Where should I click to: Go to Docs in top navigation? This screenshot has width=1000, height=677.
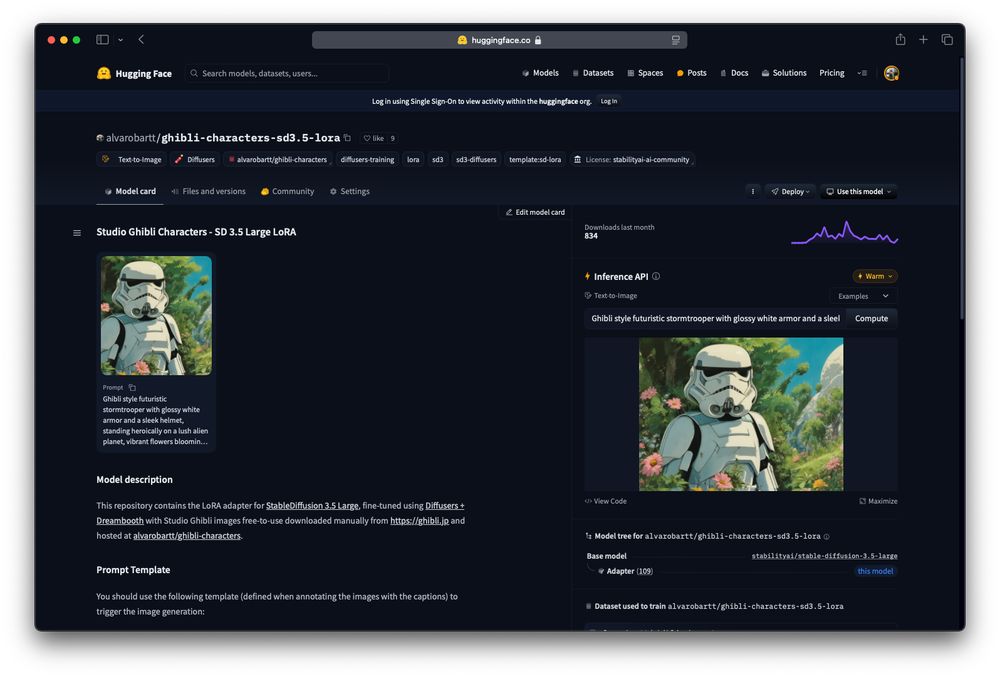click(x=734, y=73)
